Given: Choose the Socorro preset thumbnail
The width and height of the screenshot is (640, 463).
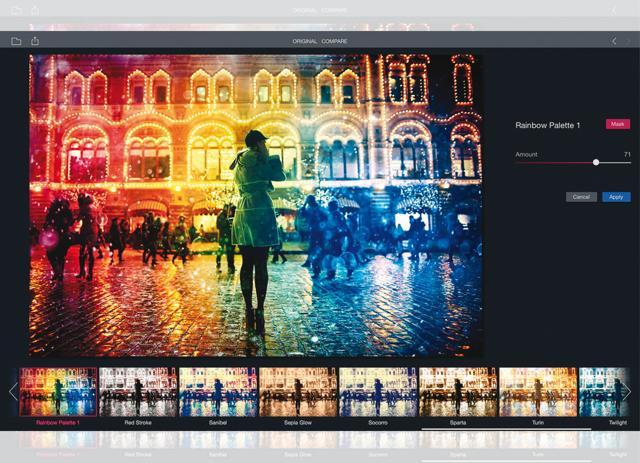Looking at the screenshot, I should coord(378,392).
